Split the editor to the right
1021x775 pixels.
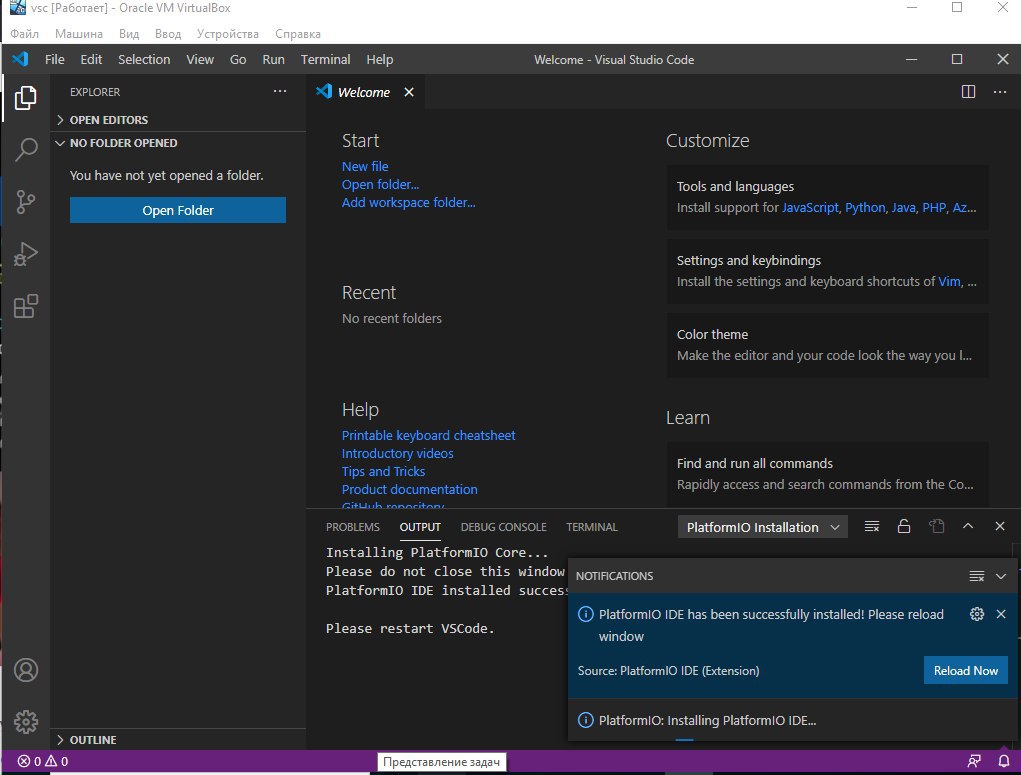[968, 92]
